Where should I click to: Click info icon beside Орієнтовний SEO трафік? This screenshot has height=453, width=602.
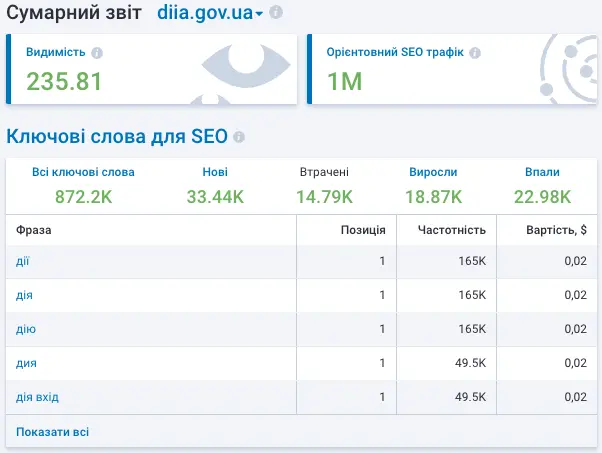click(x=475, y=53)
